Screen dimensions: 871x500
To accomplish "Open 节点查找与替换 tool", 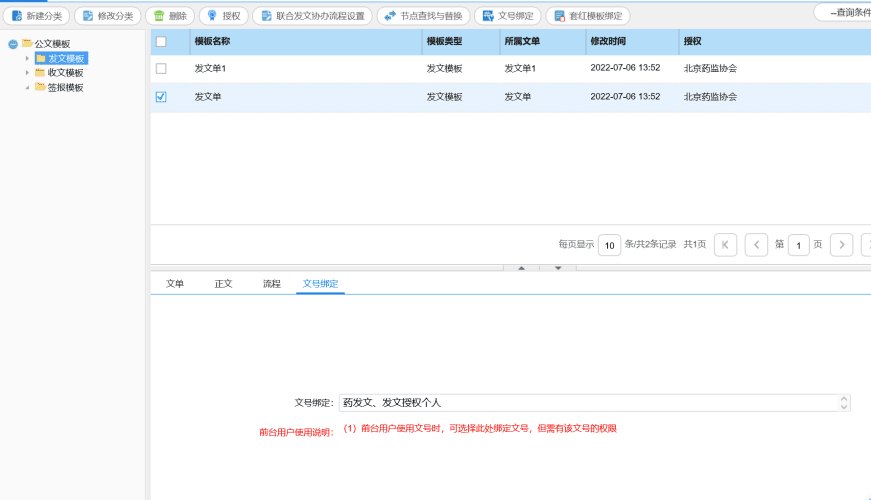I will coord(424,16).
